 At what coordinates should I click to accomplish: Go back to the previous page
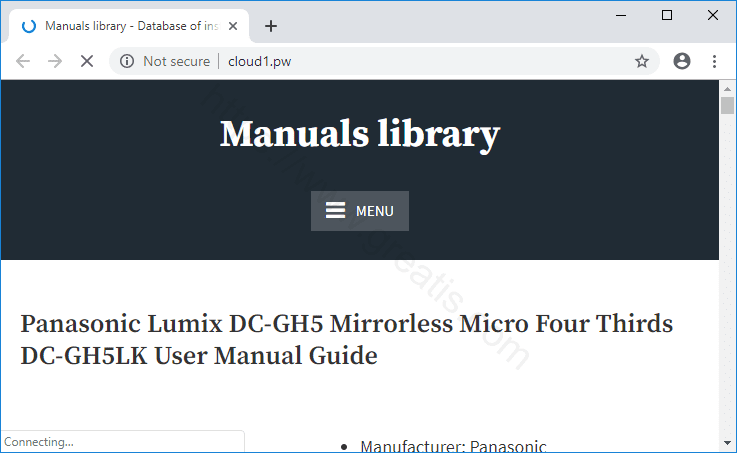point(23,61)
